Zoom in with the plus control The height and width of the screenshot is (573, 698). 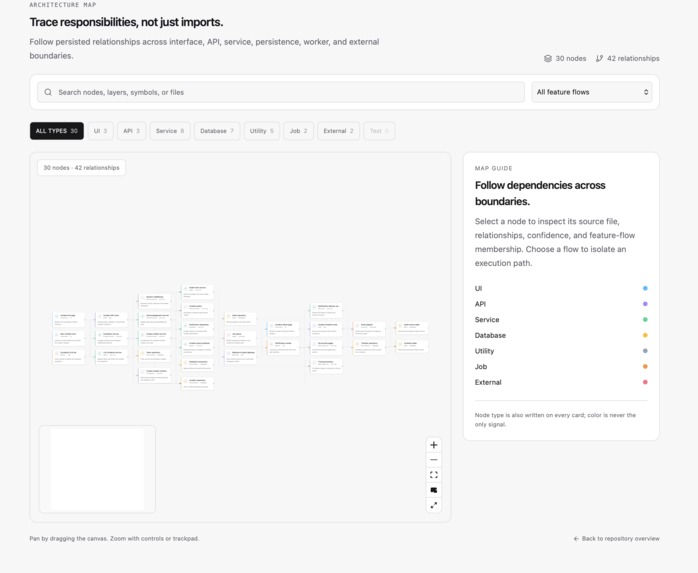pyautogui.click(x=434, y=445)
